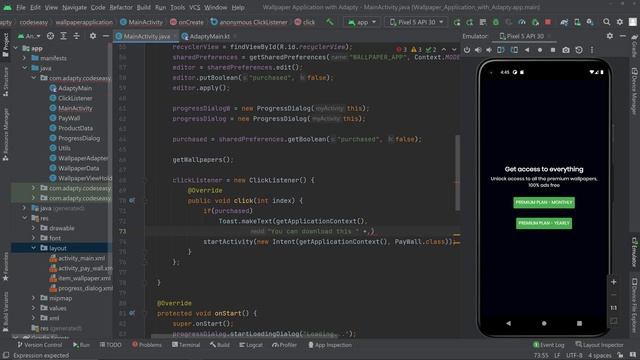Viewport: 640px width, 360px height.
Task: Select the MainActivity.java editor tab
Action: pos(146,36)
